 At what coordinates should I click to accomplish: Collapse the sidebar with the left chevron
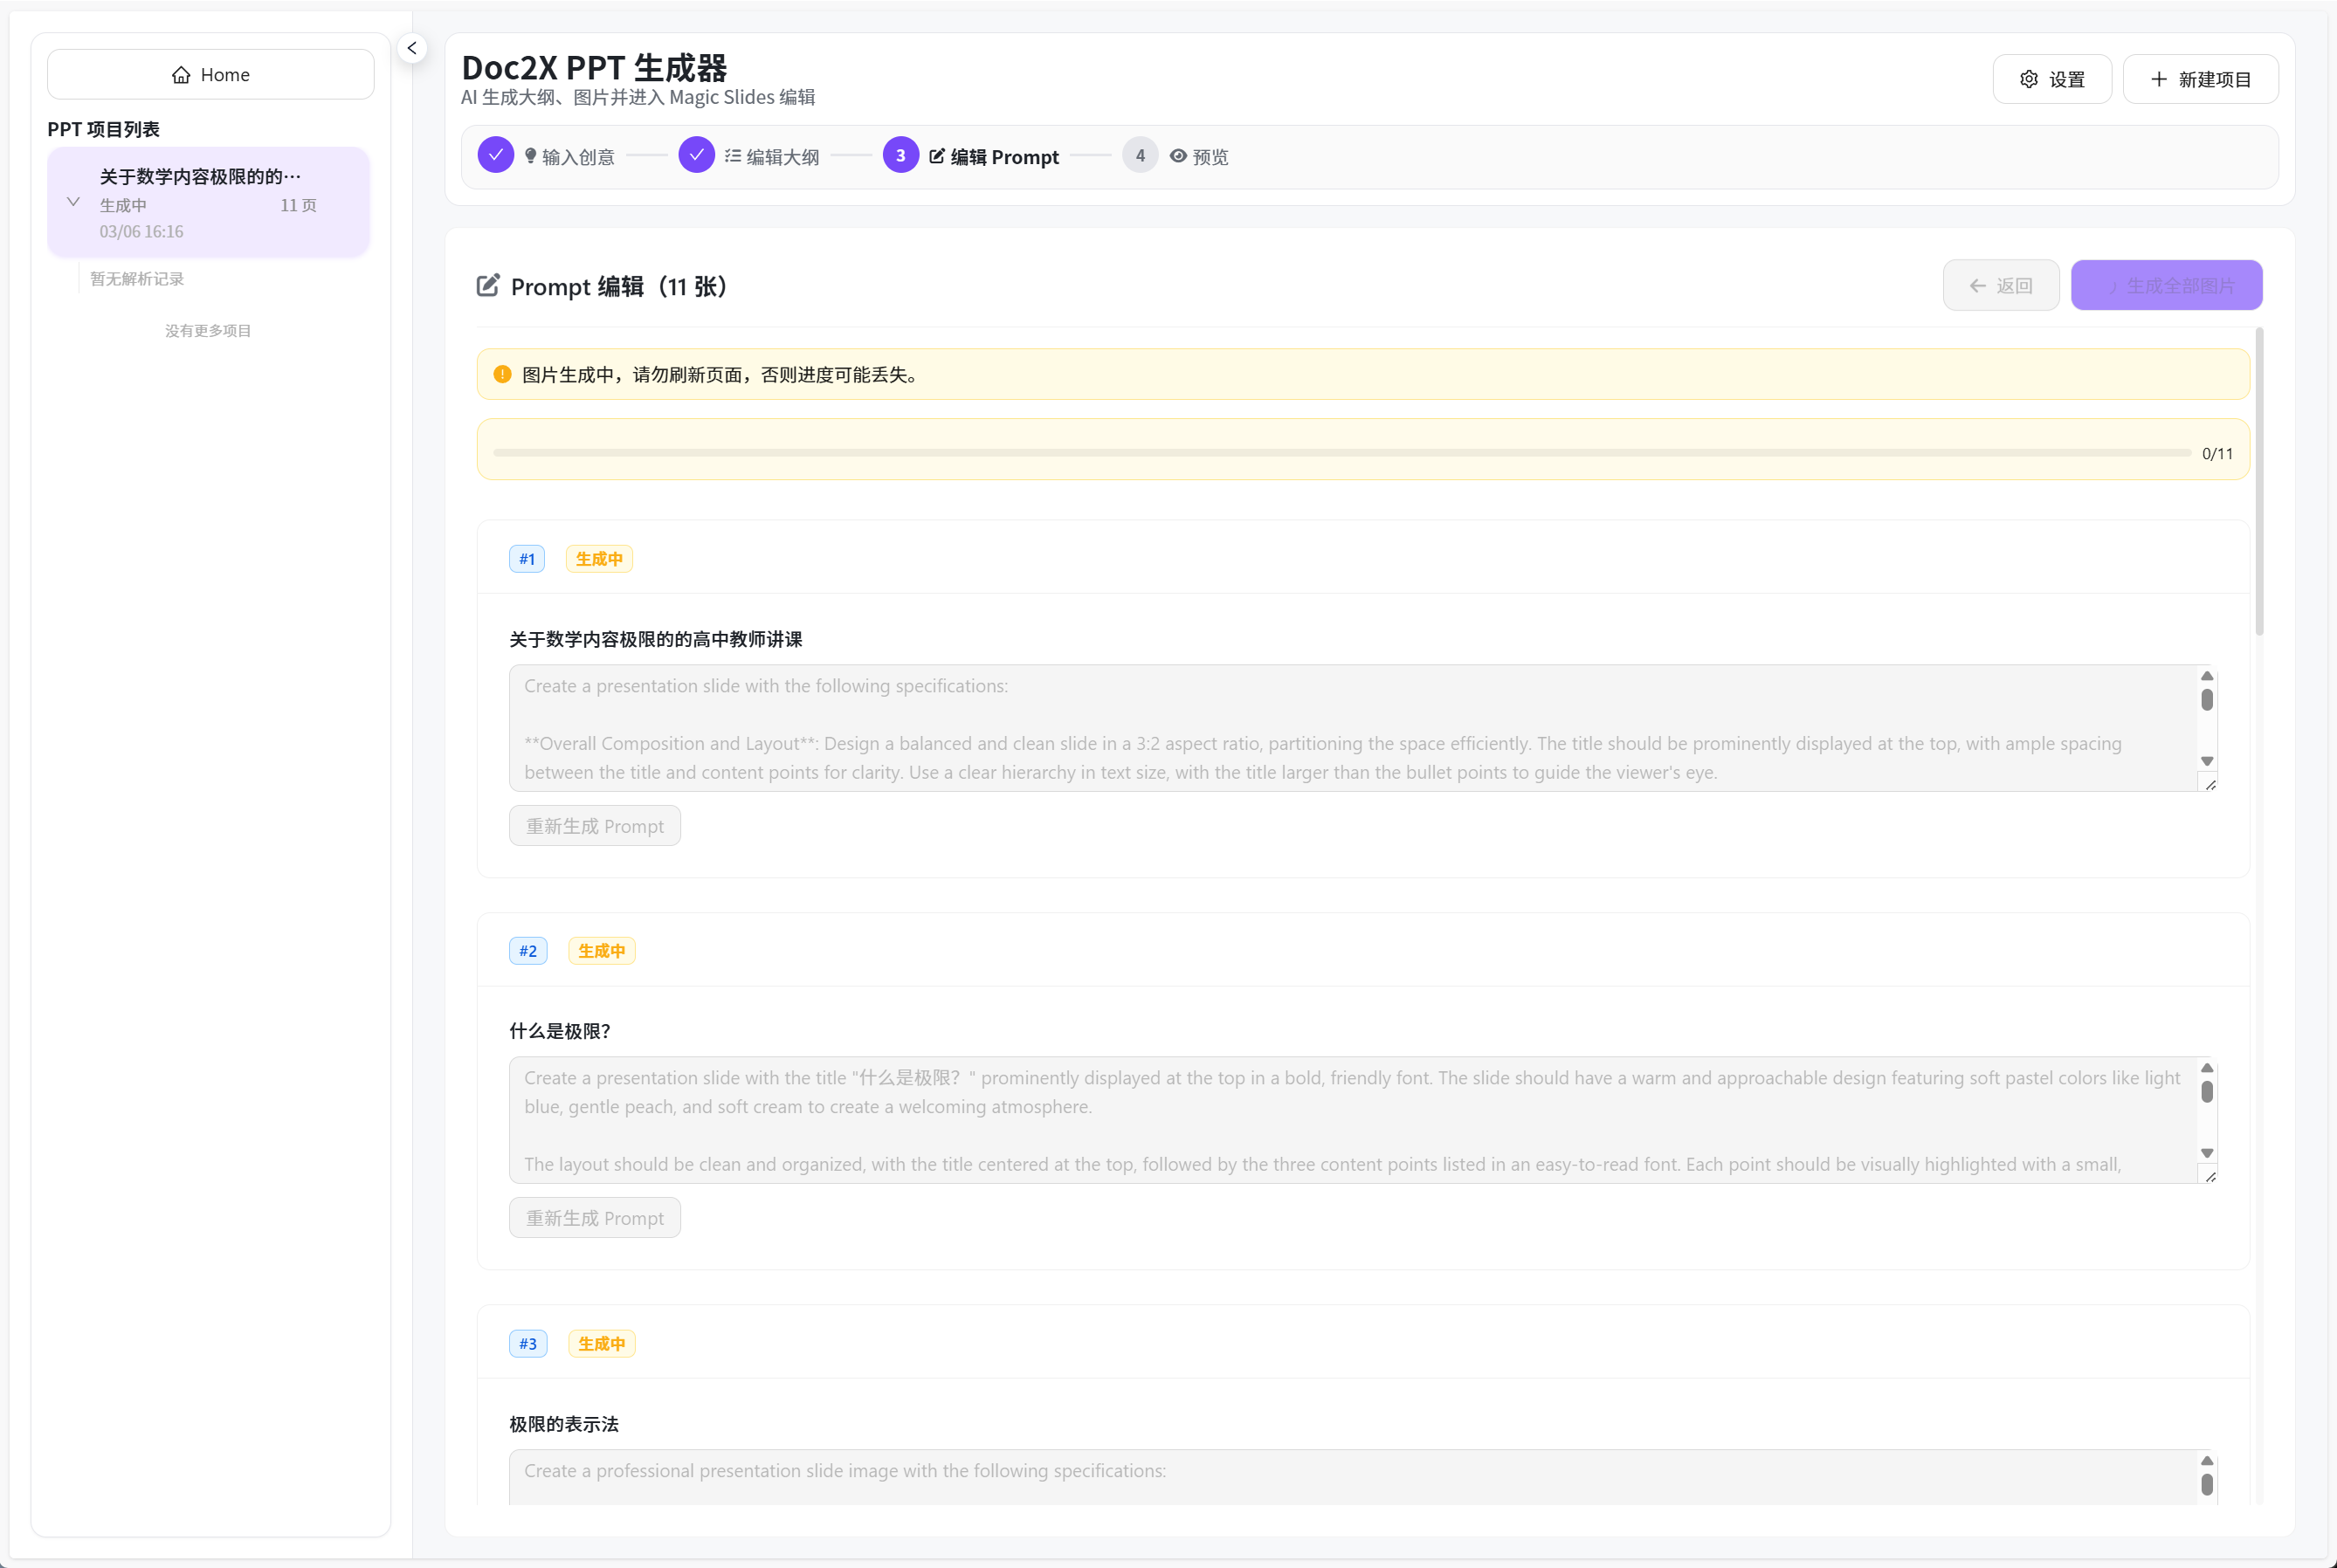click(x=412, y=48)
